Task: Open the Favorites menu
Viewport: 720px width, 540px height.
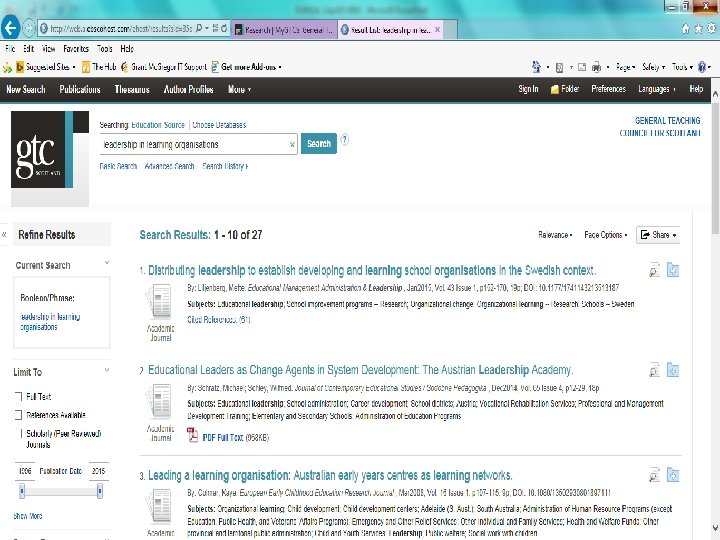Action: (76, 48)
